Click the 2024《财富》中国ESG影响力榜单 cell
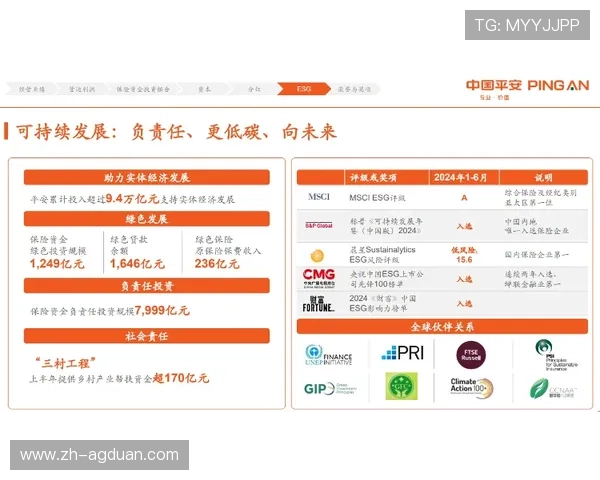The image size is (600, 480). pyautogui.click(x=382, y=303)
